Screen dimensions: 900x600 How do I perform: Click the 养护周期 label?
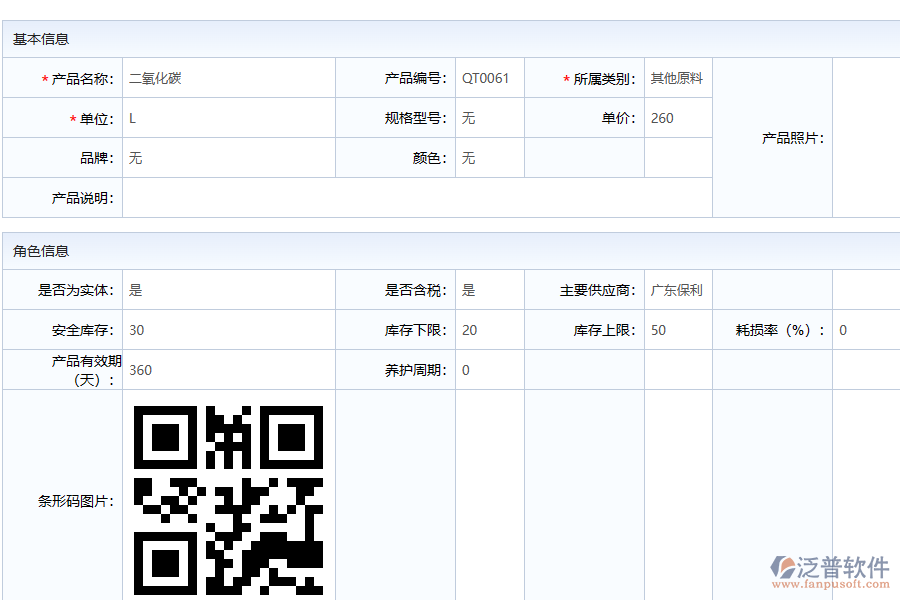point(416,370)
